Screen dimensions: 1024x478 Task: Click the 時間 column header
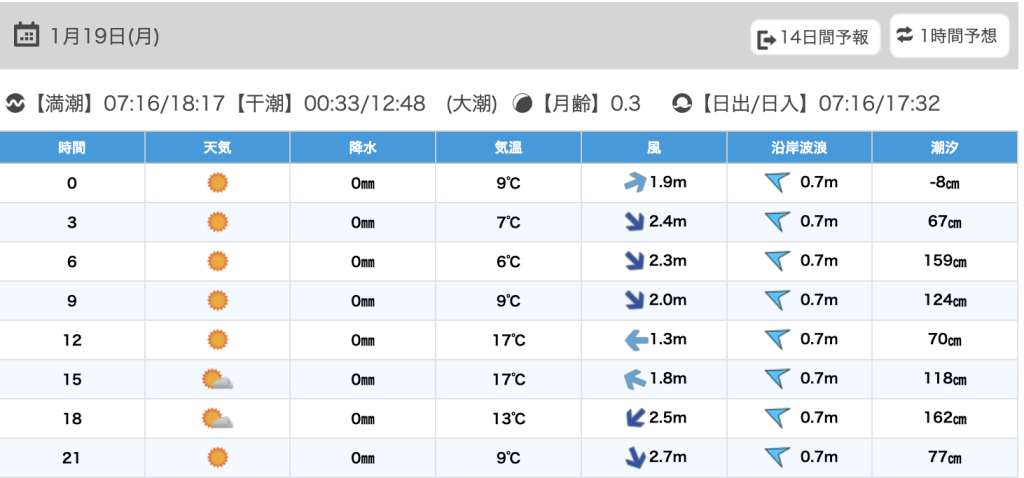tap(72, 148)
